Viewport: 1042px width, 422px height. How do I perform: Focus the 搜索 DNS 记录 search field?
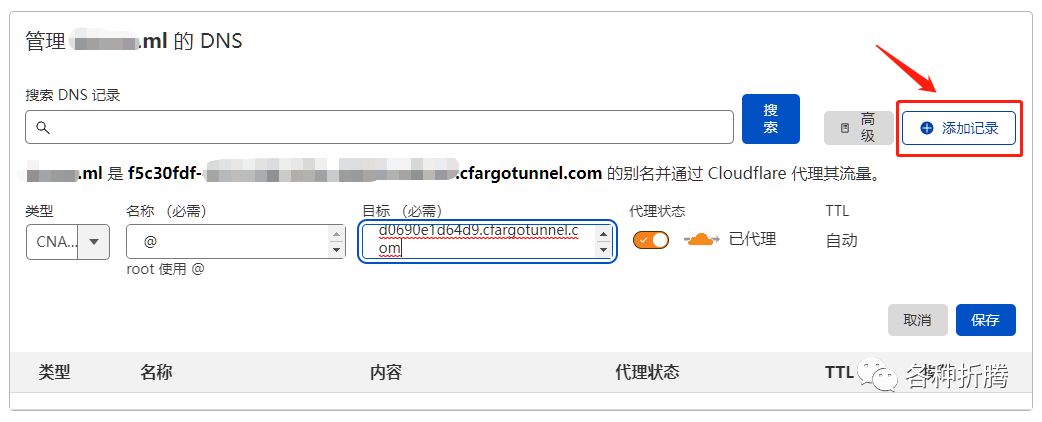point(379,127)
